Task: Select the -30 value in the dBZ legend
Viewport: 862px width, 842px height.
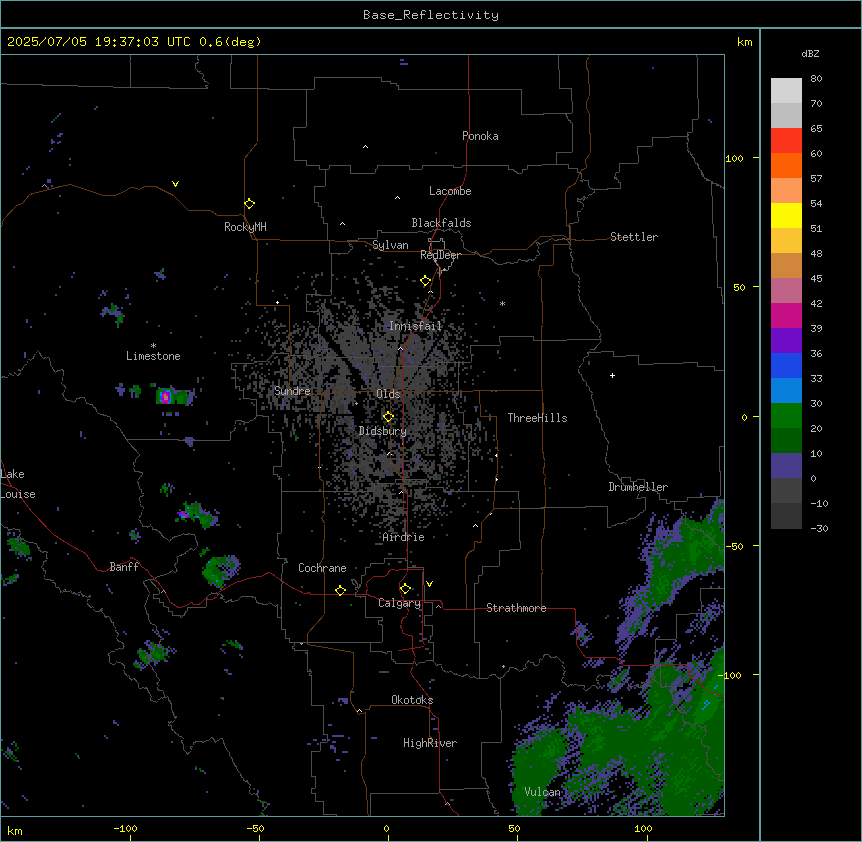Action: click(819, 528)
